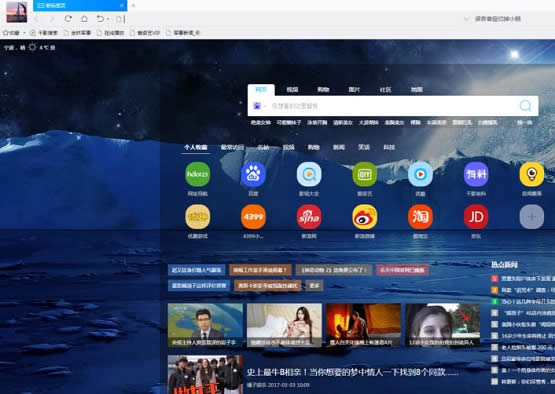Switch to the 视频 search tab
555x394 pixels.
pos(292,90)
